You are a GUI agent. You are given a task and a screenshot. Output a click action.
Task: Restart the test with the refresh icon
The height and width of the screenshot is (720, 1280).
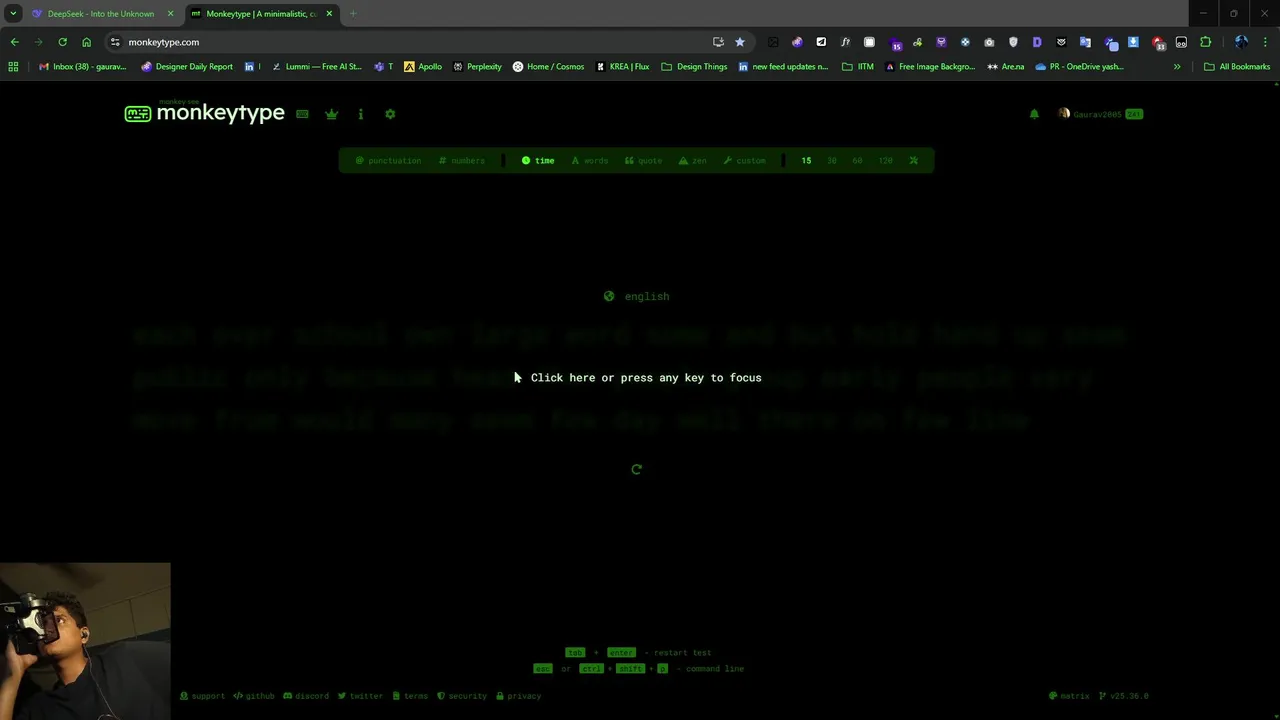(637, 469)
